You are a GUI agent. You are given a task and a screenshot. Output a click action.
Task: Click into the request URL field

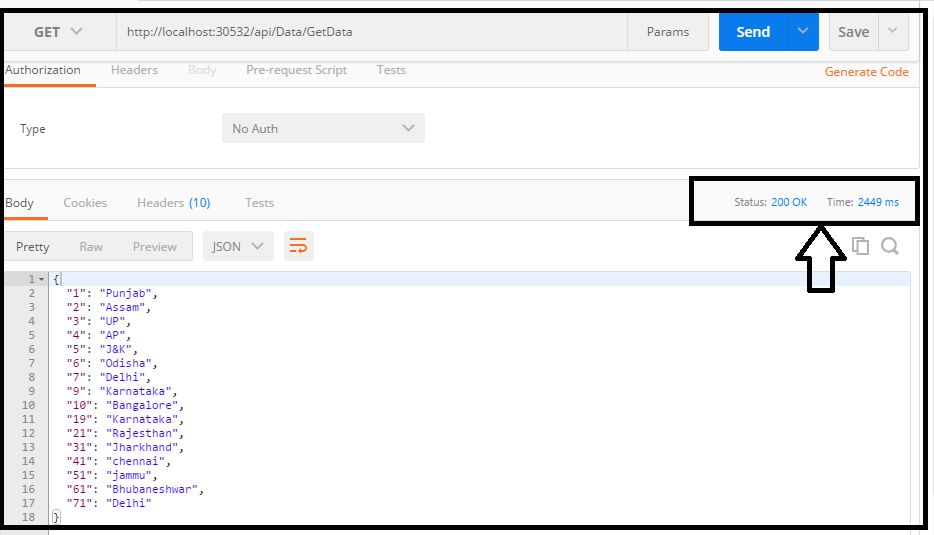click(372, 32)
